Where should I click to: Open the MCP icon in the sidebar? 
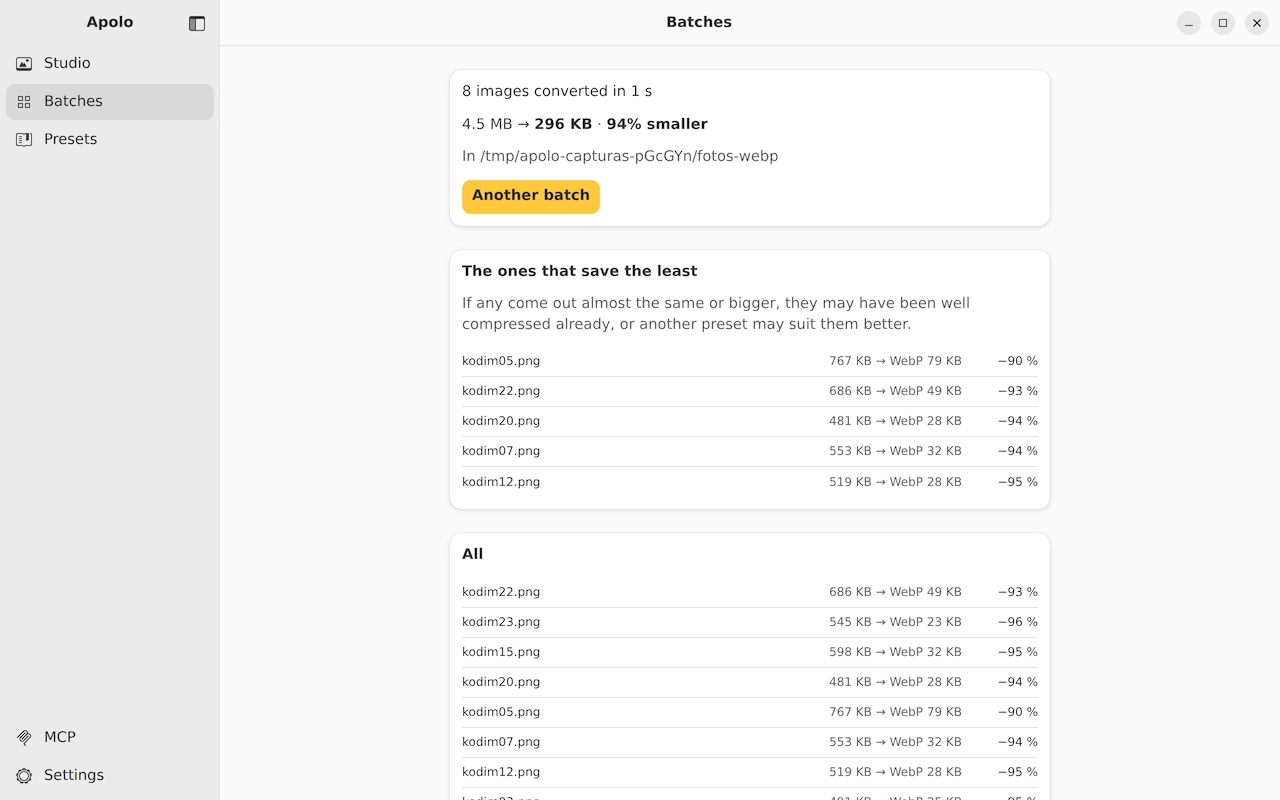point(24,737)
